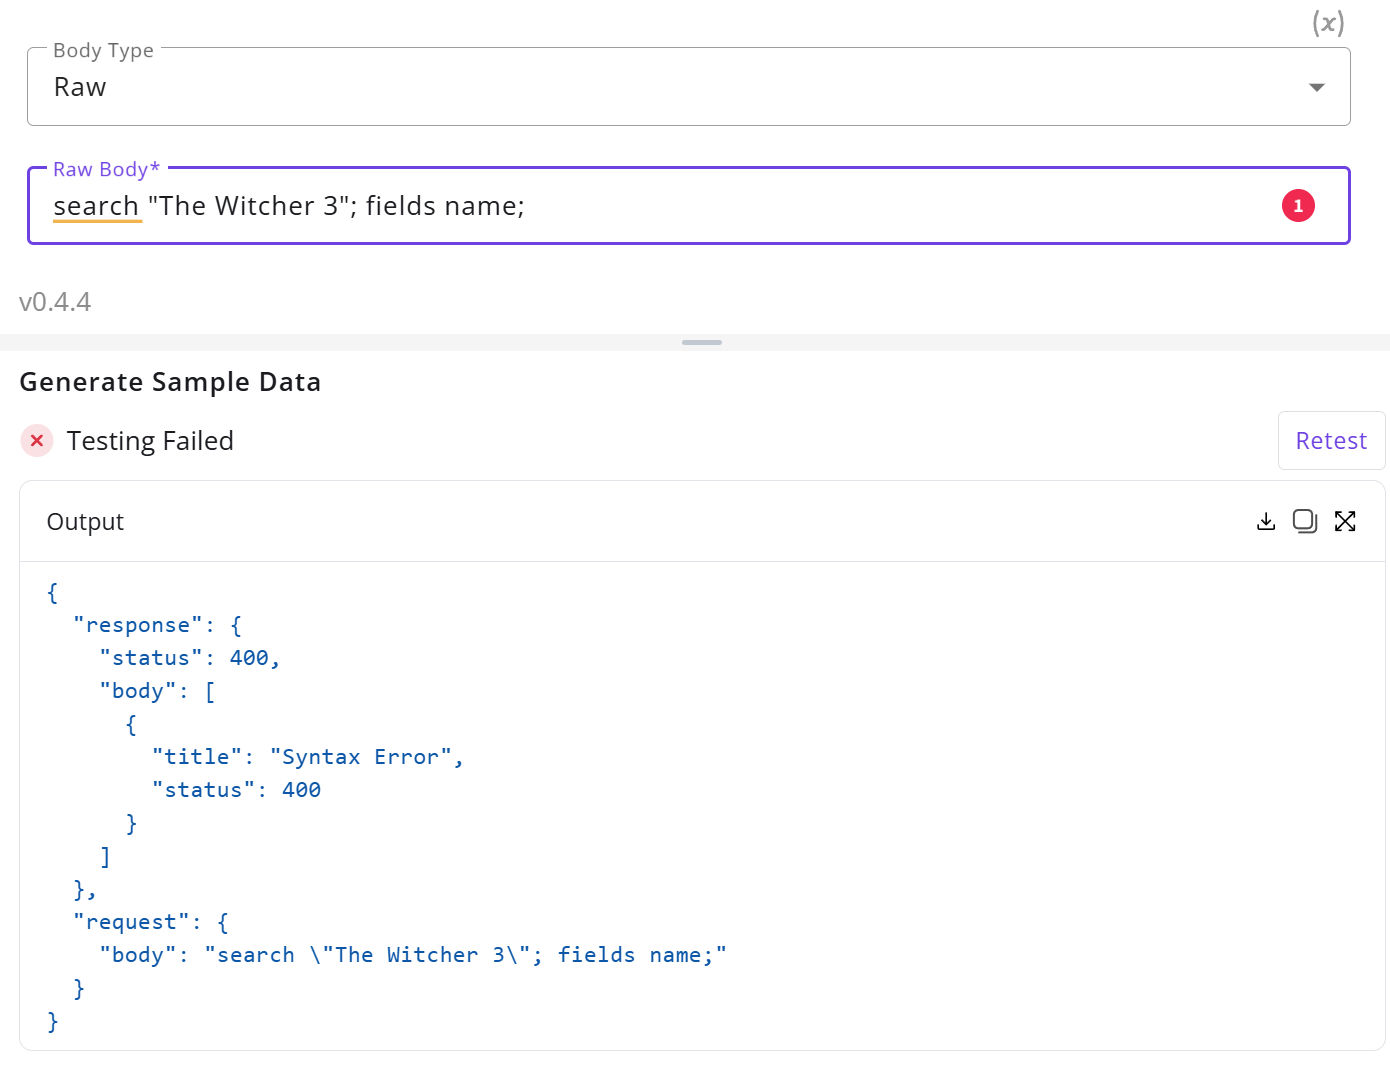1390x1092 pixels.
Task: Click the "status": 400, line under response
Action: [x=190, y=658]
